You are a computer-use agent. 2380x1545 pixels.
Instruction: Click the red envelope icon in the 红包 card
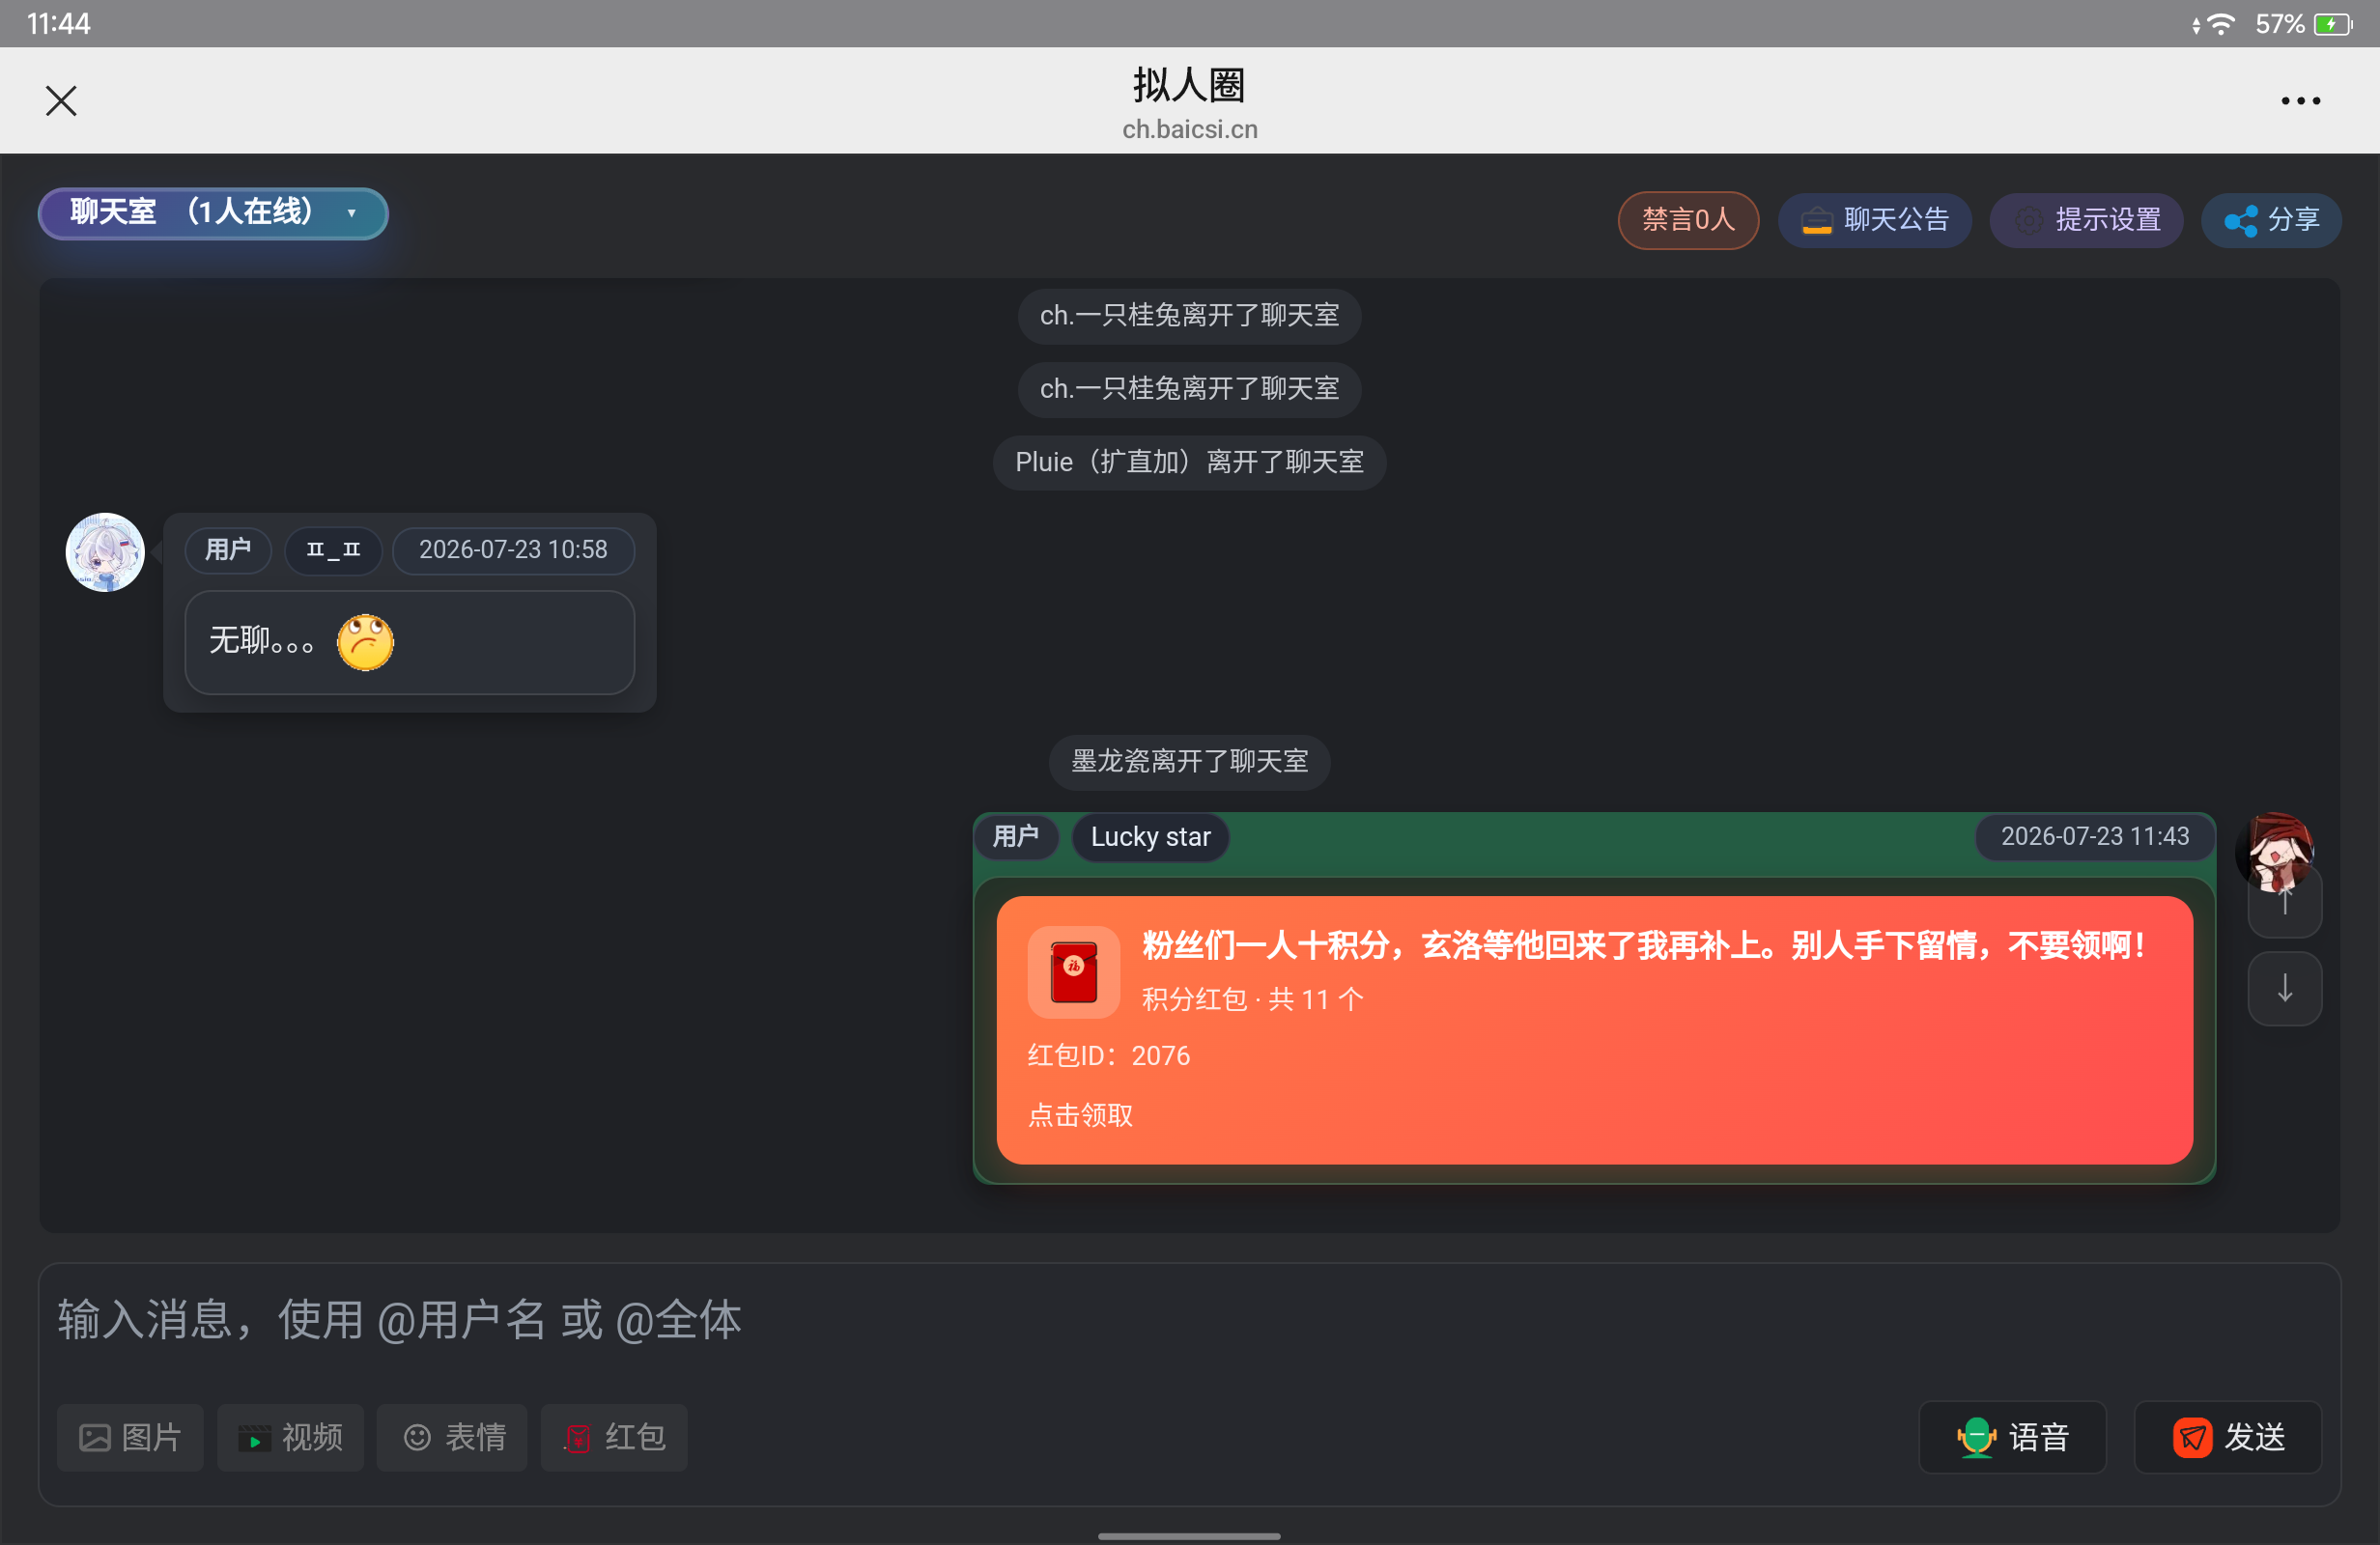pyautogui.click(x=1074, y=972)
